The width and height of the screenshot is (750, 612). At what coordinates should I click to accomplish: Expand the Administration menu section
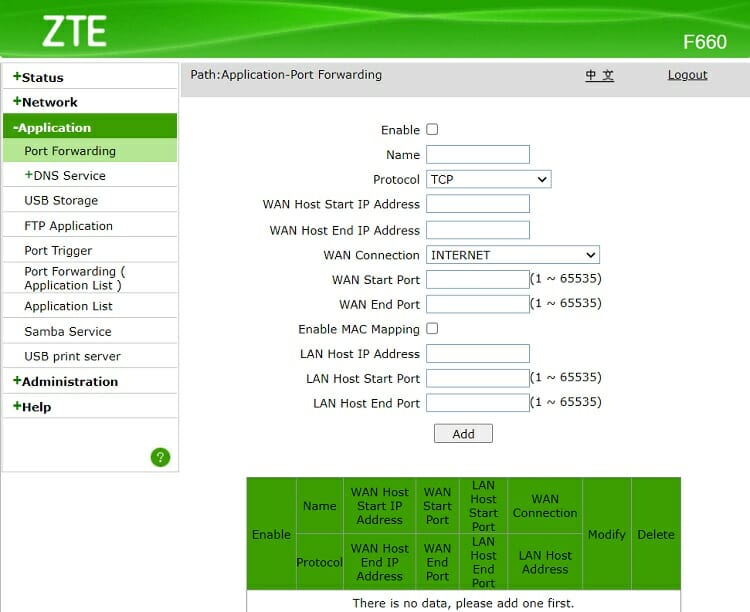(x=65, y=382)
